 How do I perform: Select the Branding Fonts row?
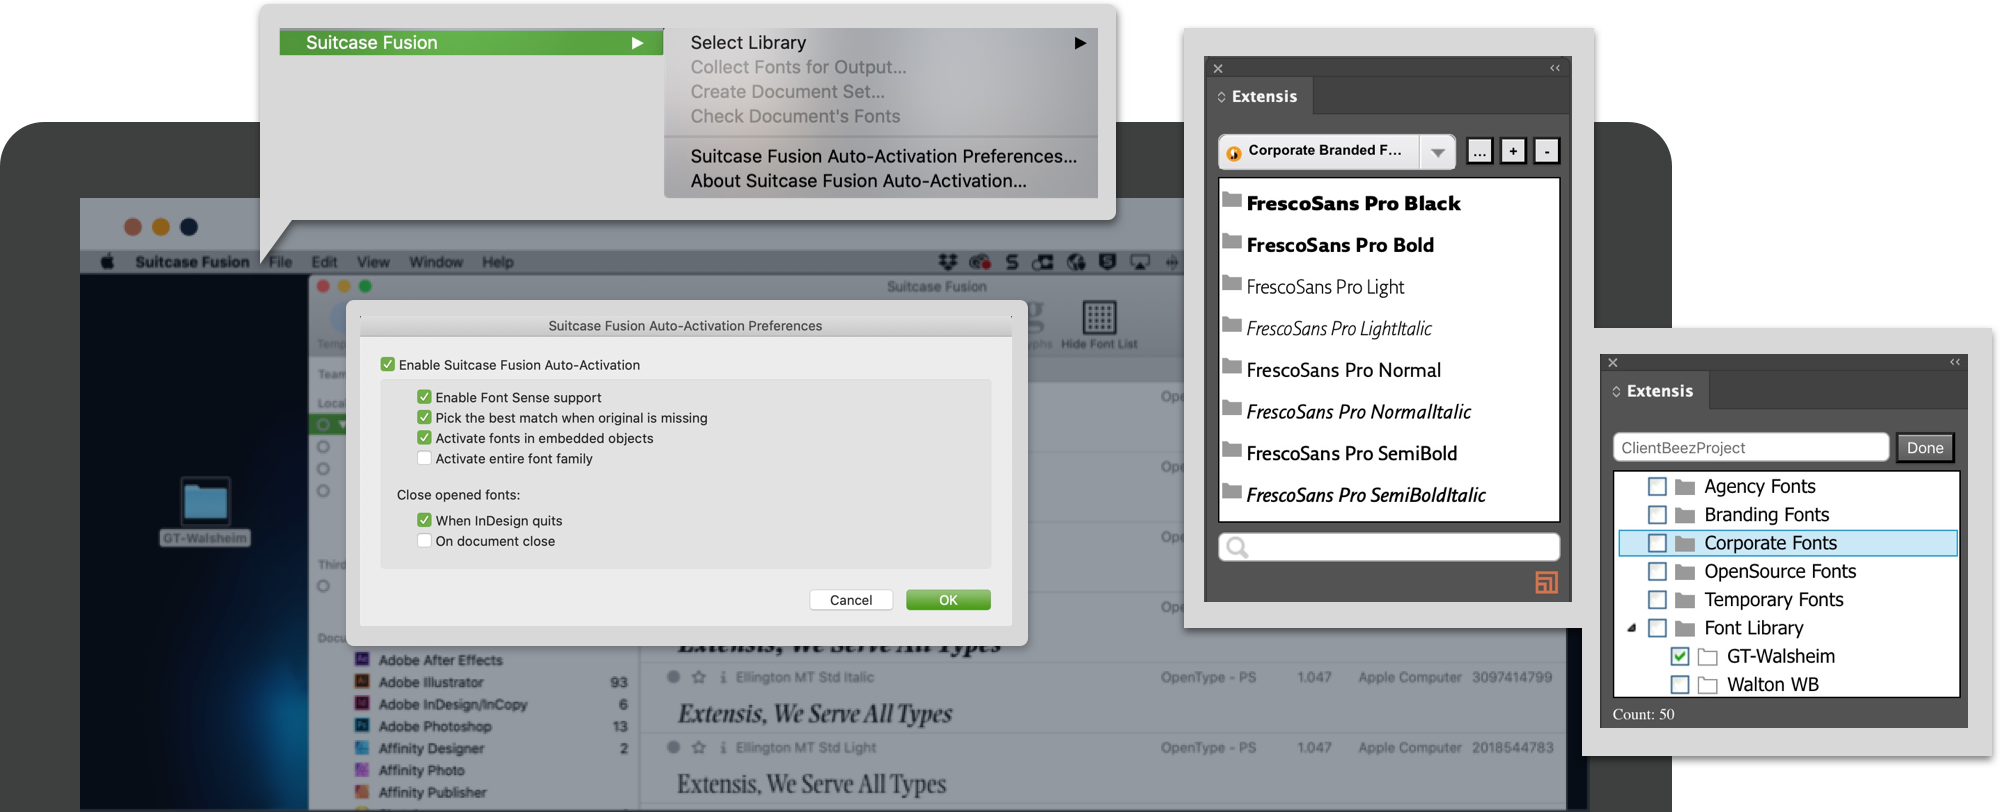[1787, 515]
